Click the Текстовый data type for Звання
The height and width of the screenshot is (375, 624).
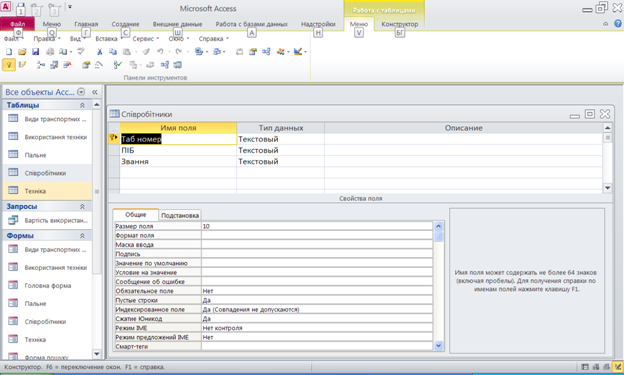point(280,161)
